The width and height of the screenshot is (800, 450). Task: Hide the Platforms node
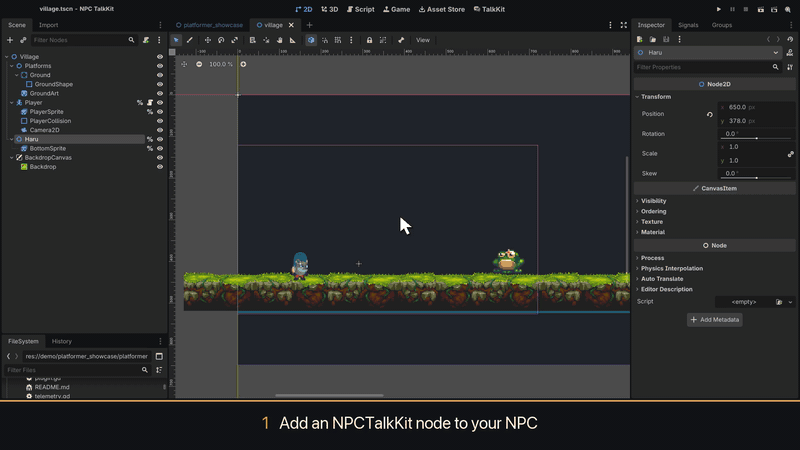coord(160,66)
